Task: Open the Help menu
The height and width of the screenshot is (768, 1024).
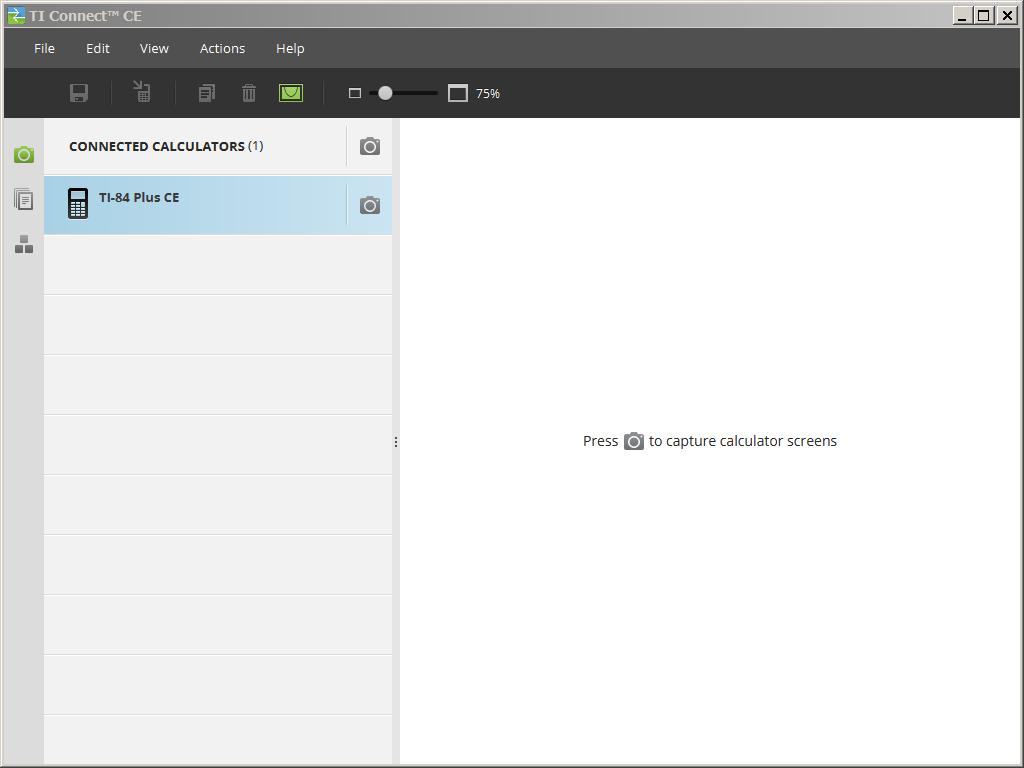Action: [x=290, y=48]
